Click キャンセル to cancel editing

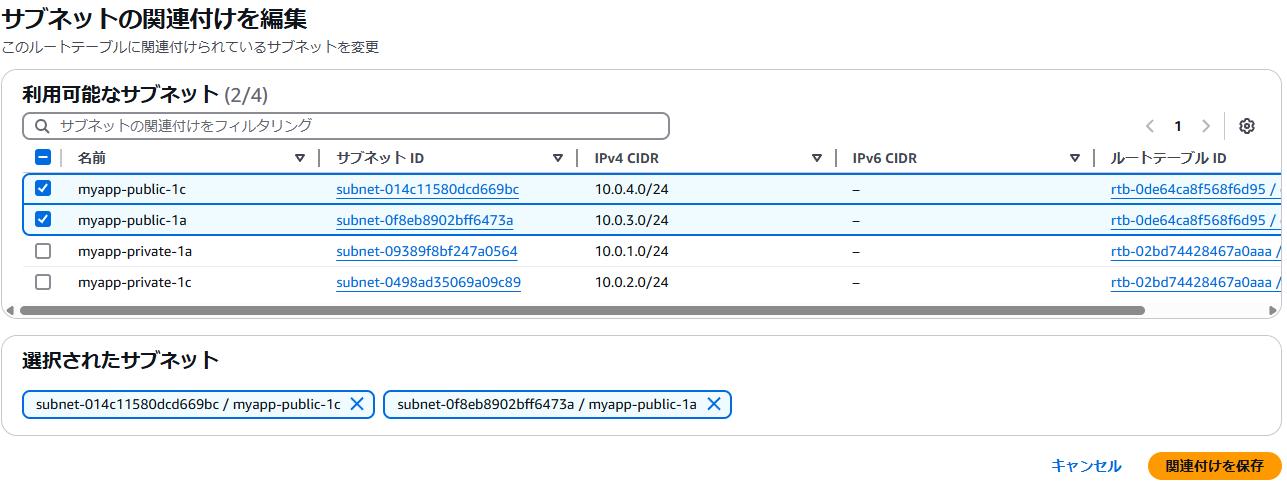point(1086,466)
